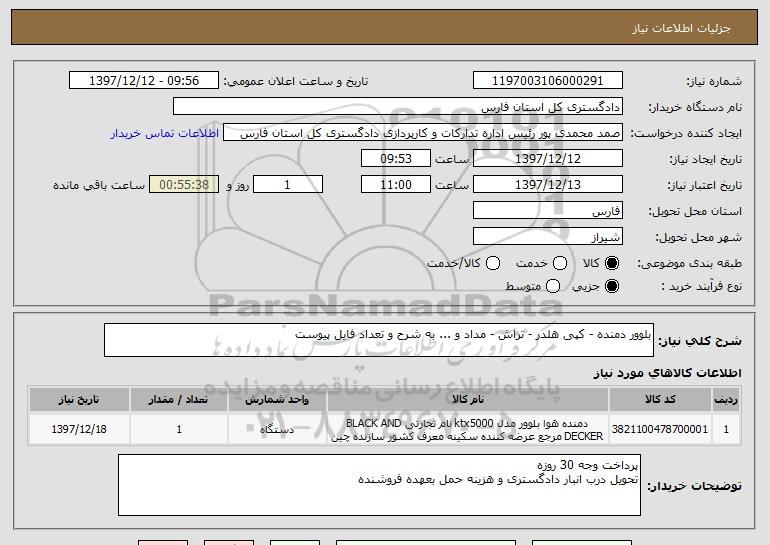Click the unit cell دستگاه
Screen dimensions: 770x545
[277, 429]
